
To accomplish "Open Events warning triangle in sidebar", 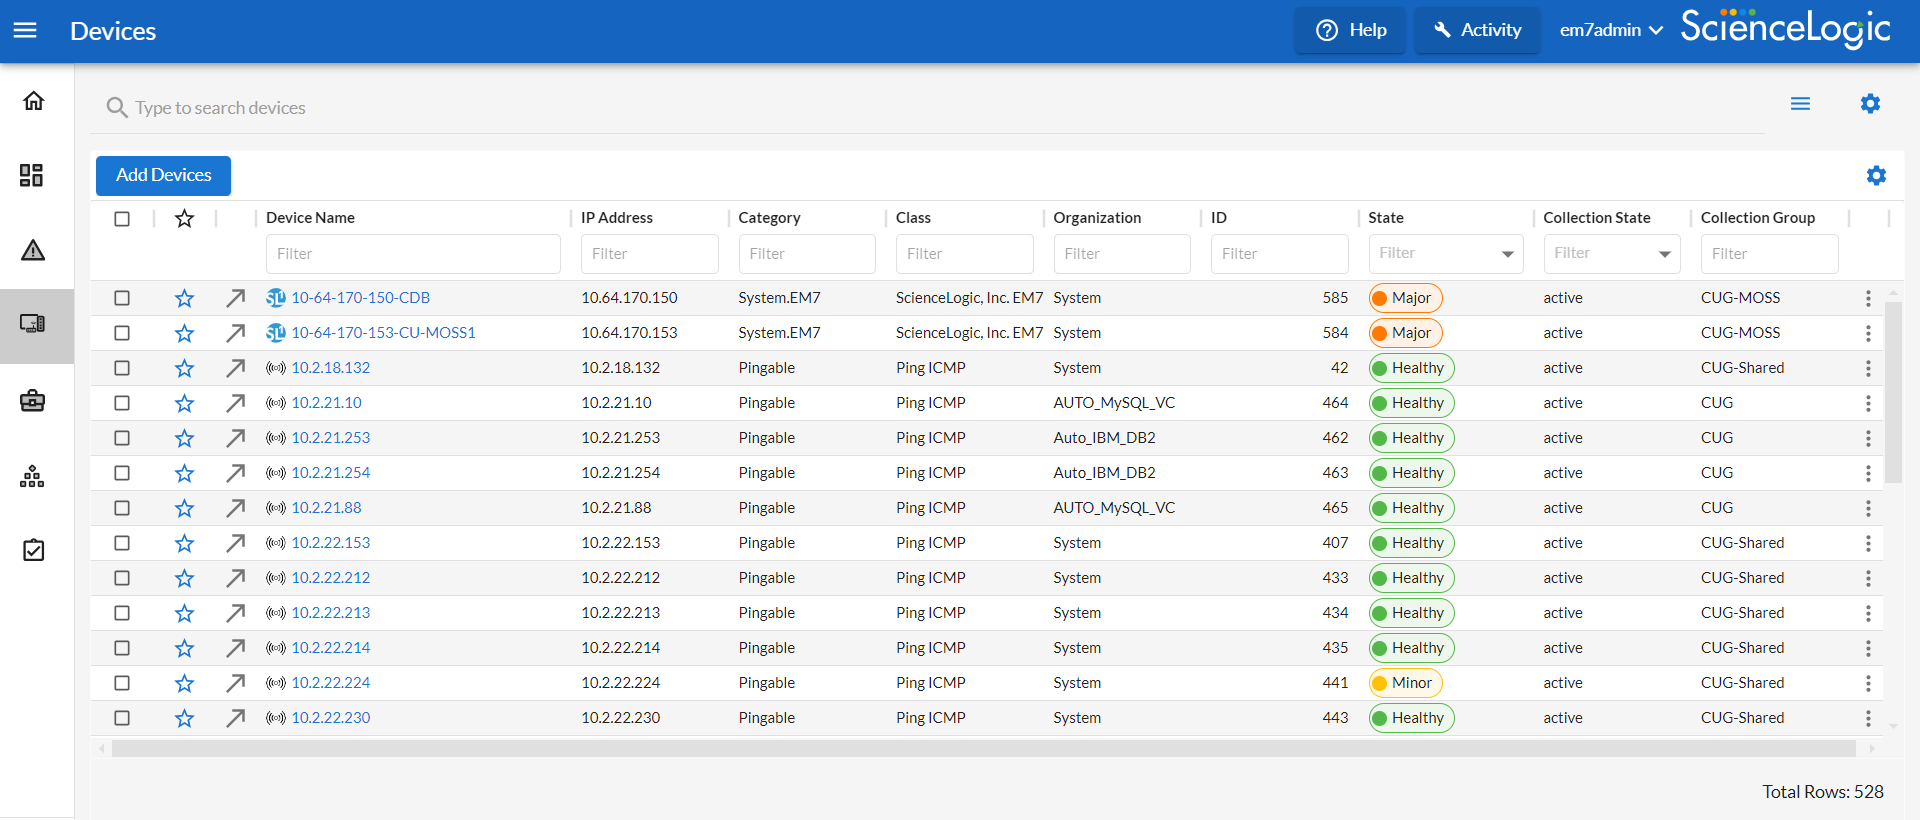I will pos(33,250).
